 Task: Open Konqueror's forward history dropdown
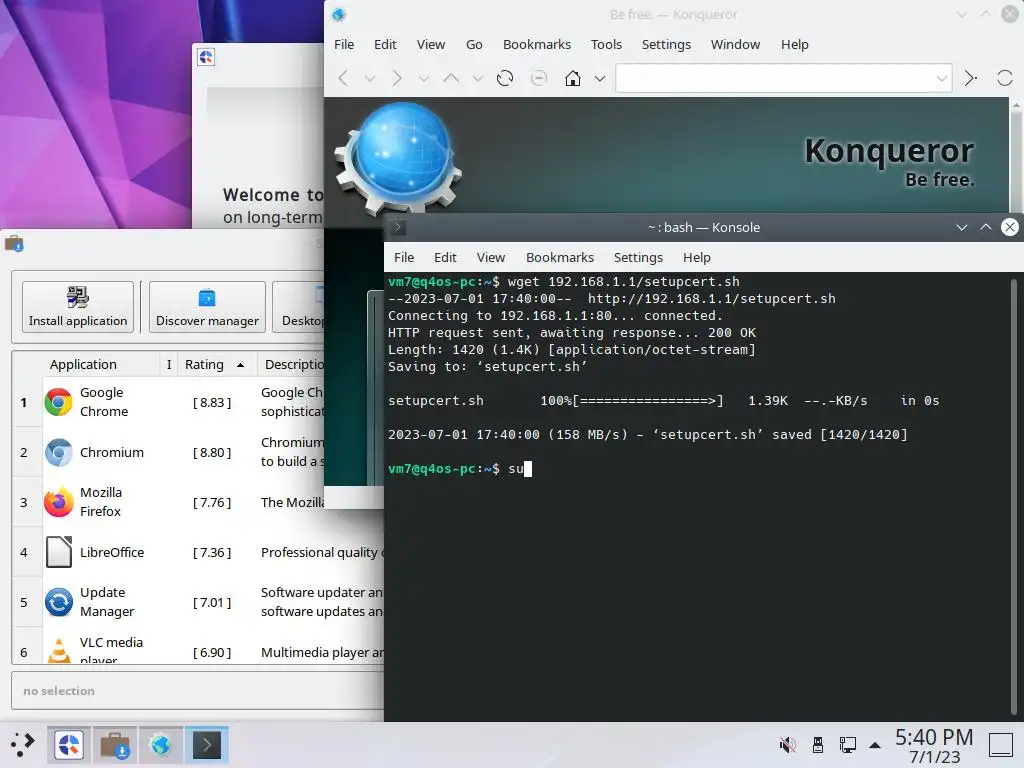(424, 79)
